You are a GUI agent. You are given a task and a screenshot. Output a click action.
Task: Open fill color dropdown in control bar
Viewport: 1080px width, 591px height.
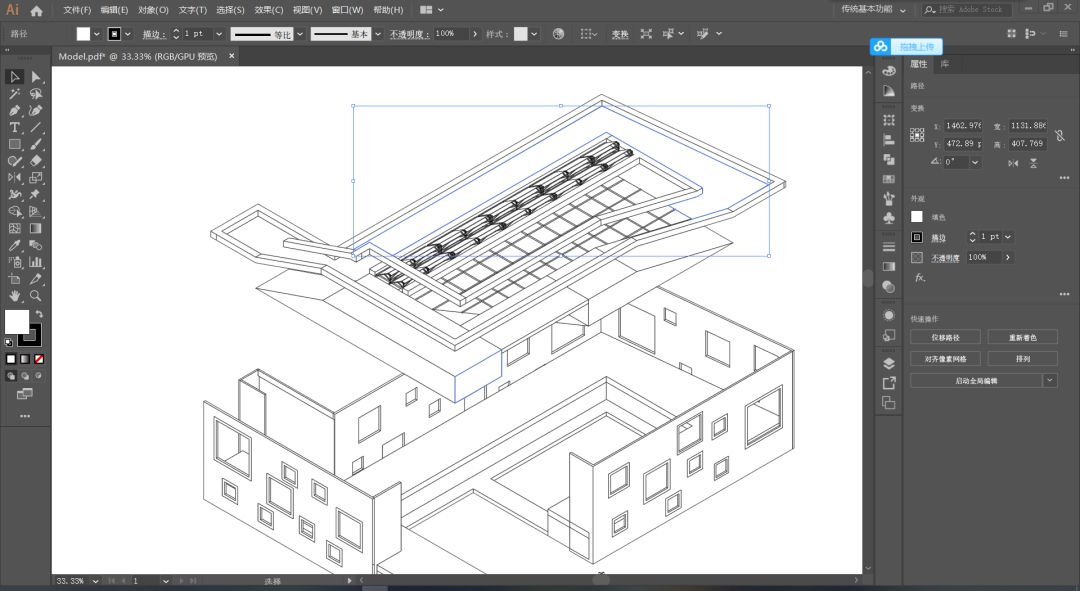(96, 34)
